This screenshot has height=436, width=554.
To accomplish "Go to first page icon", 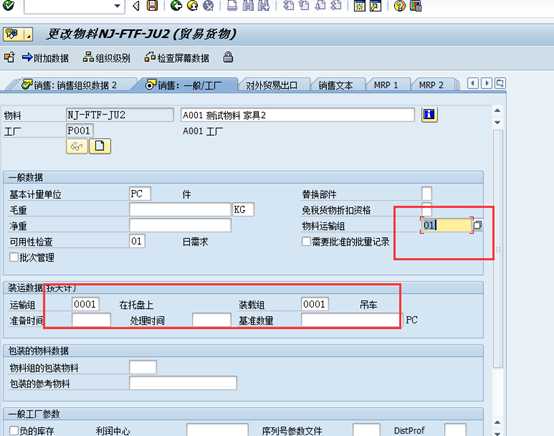I will (289, 5).
